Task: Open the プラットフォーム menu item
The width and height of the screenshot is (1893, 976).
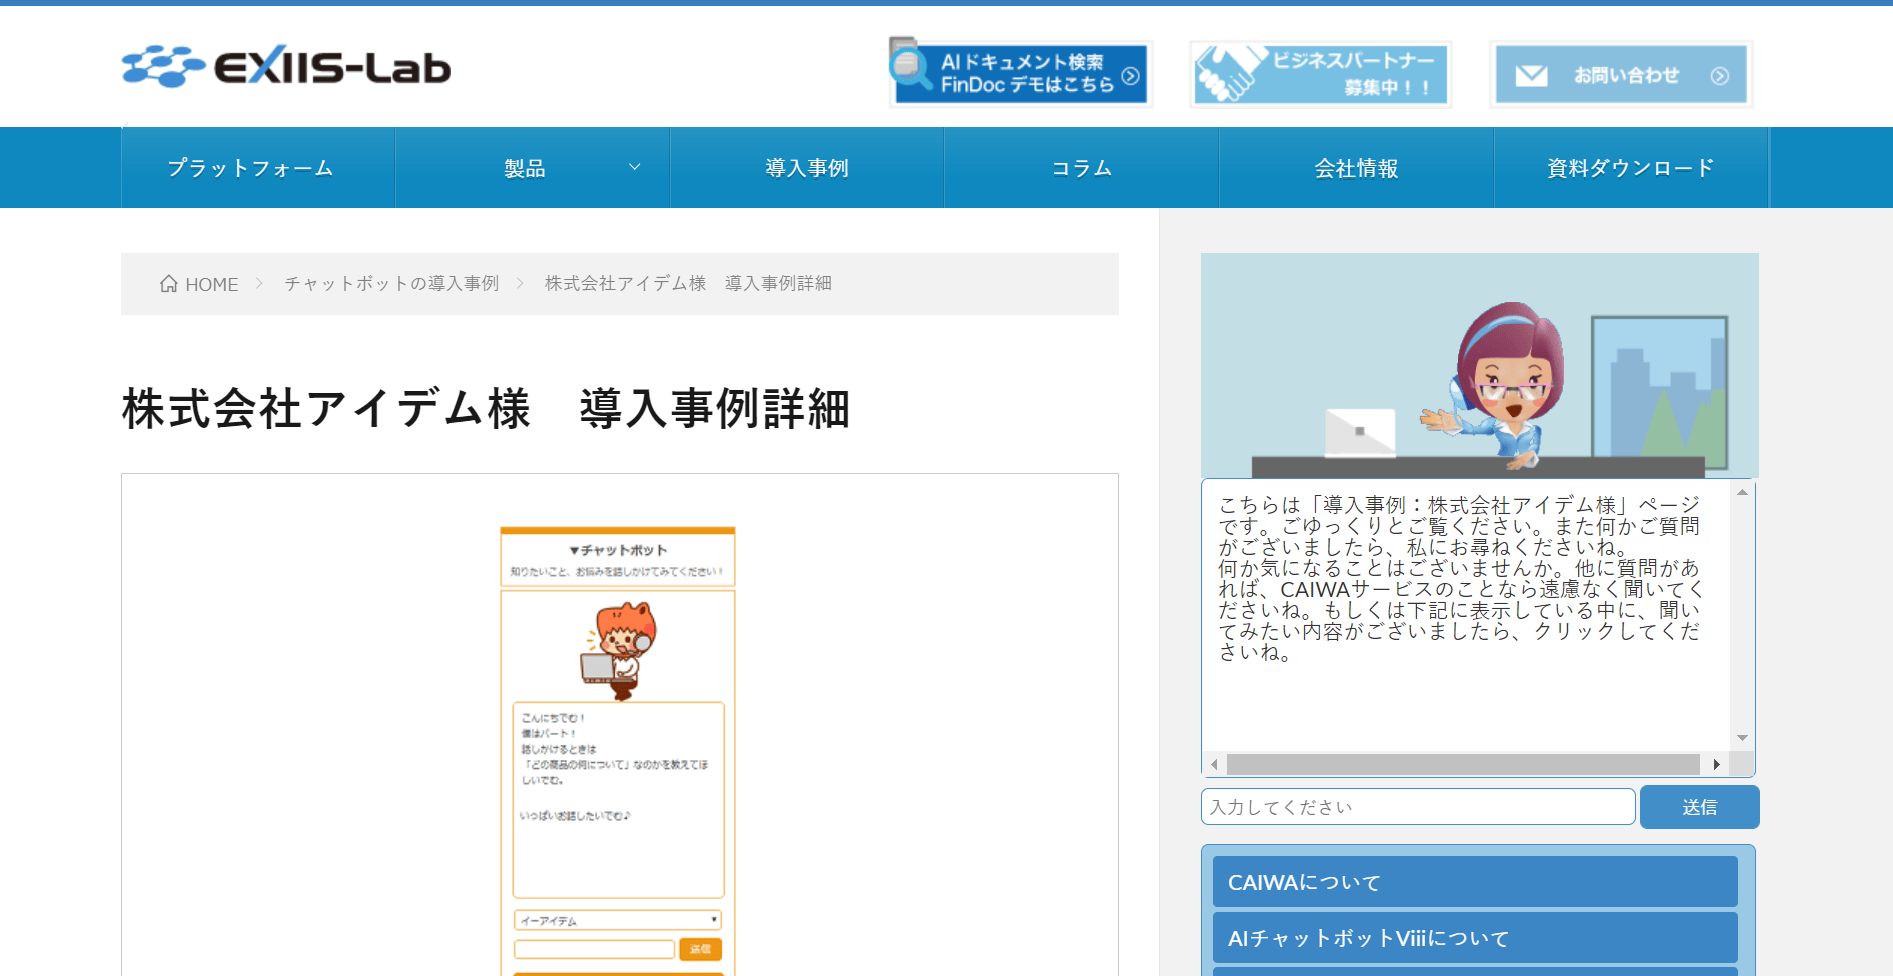Action: click(250, 168)
